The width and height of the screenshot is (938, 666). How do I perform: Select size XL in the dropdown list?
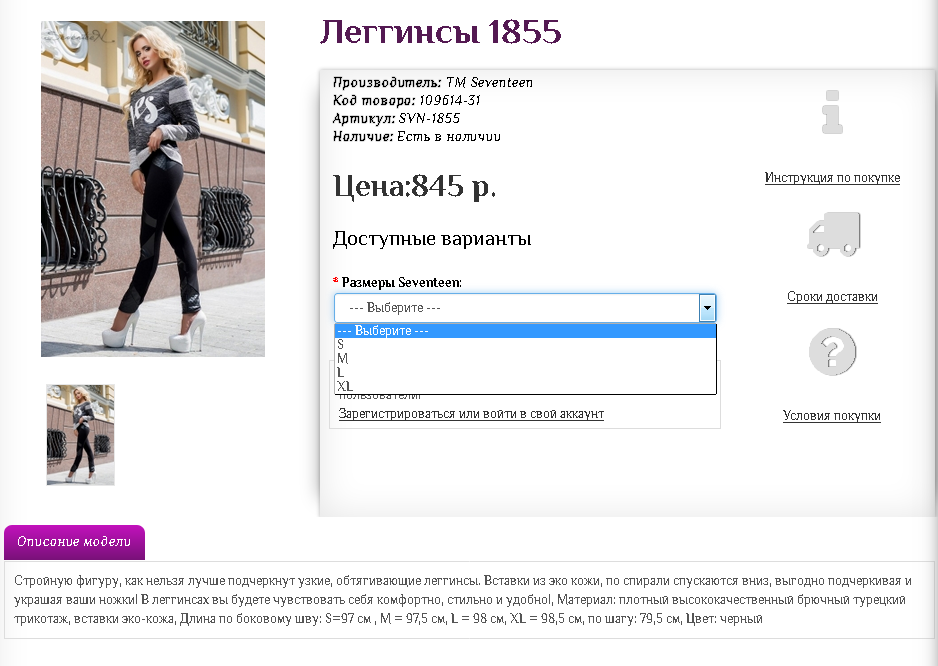point(525,386)
